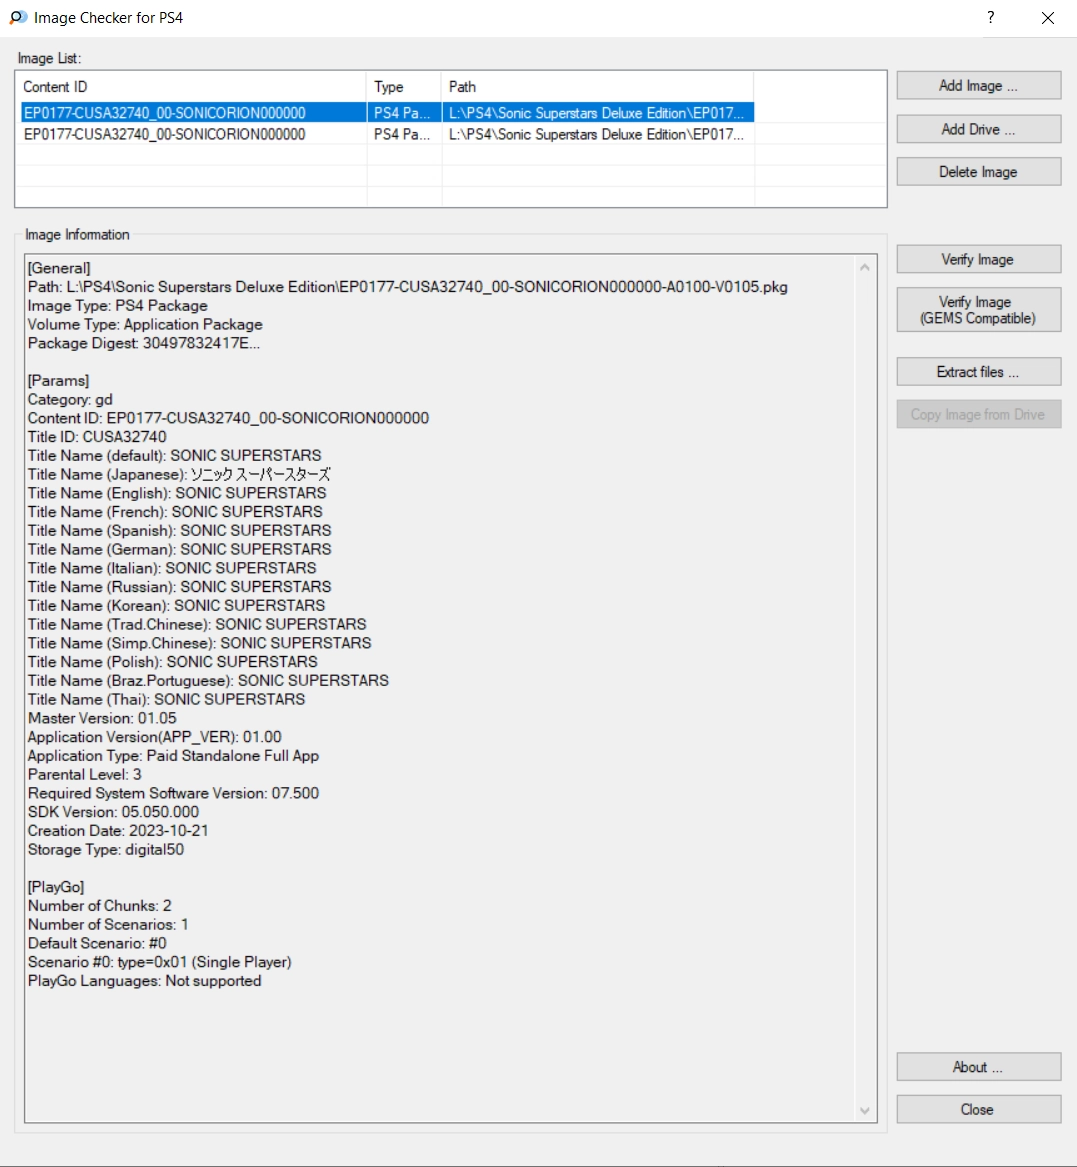Click the scrollbar up arrow in Image Information
1077x1167 pixels.
click(x=865, y=268)
